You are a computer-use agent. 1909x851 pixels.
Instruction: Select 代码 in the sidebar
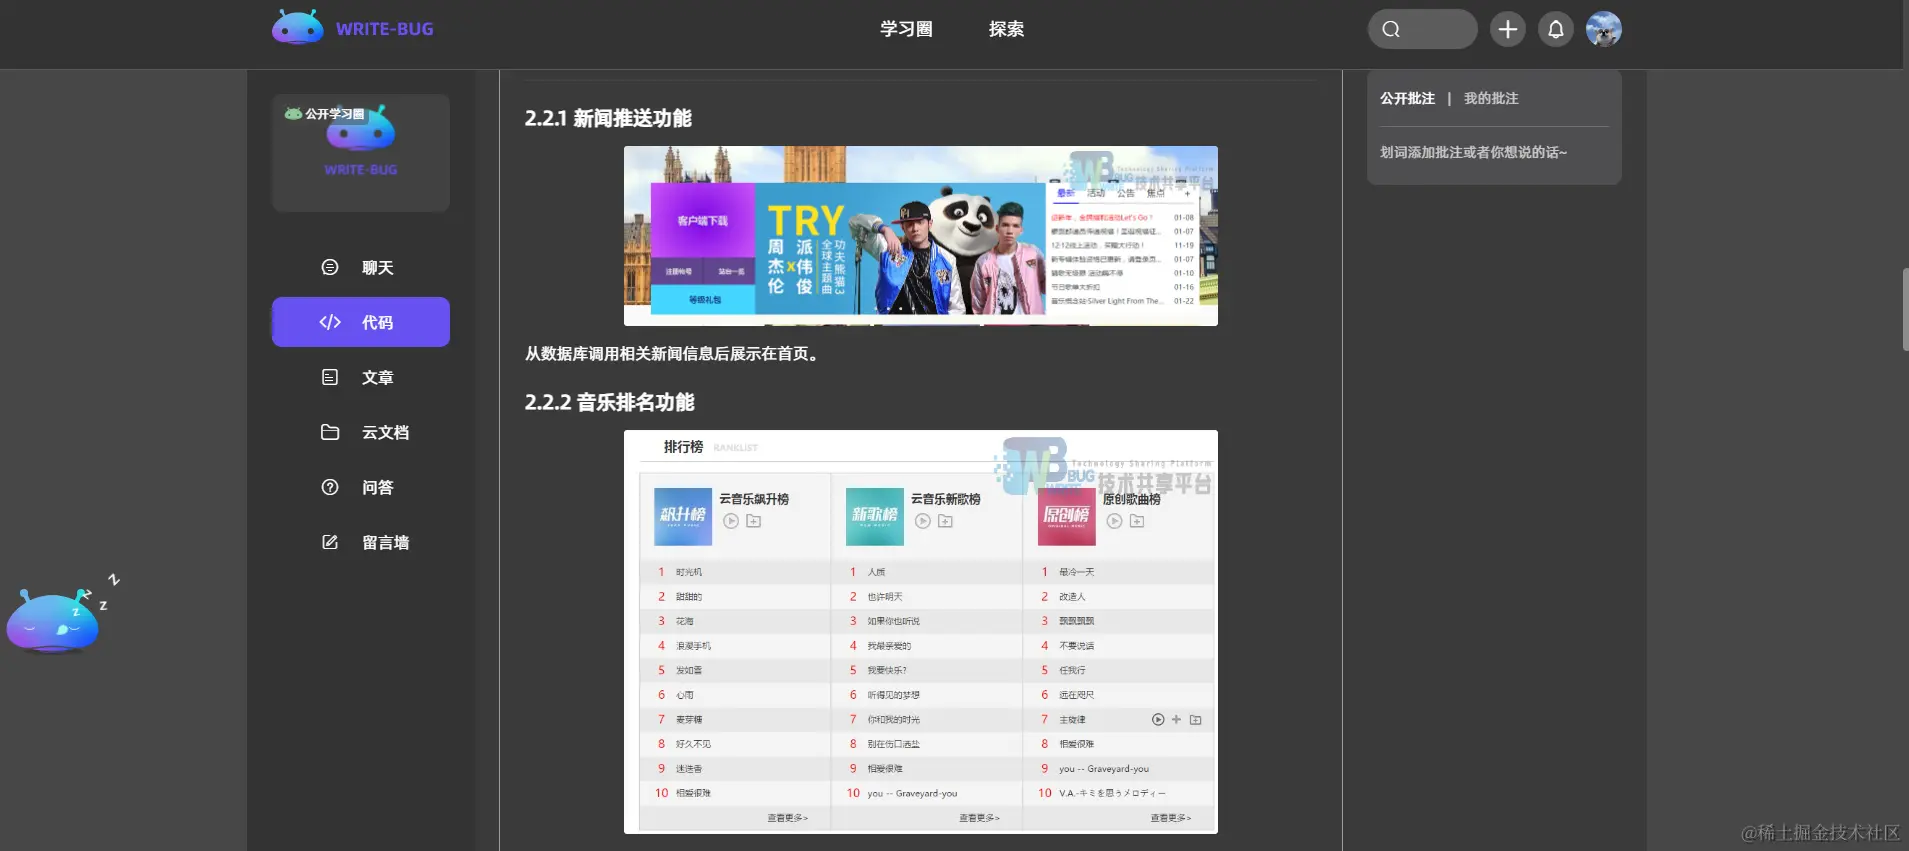tap(361, 322)
